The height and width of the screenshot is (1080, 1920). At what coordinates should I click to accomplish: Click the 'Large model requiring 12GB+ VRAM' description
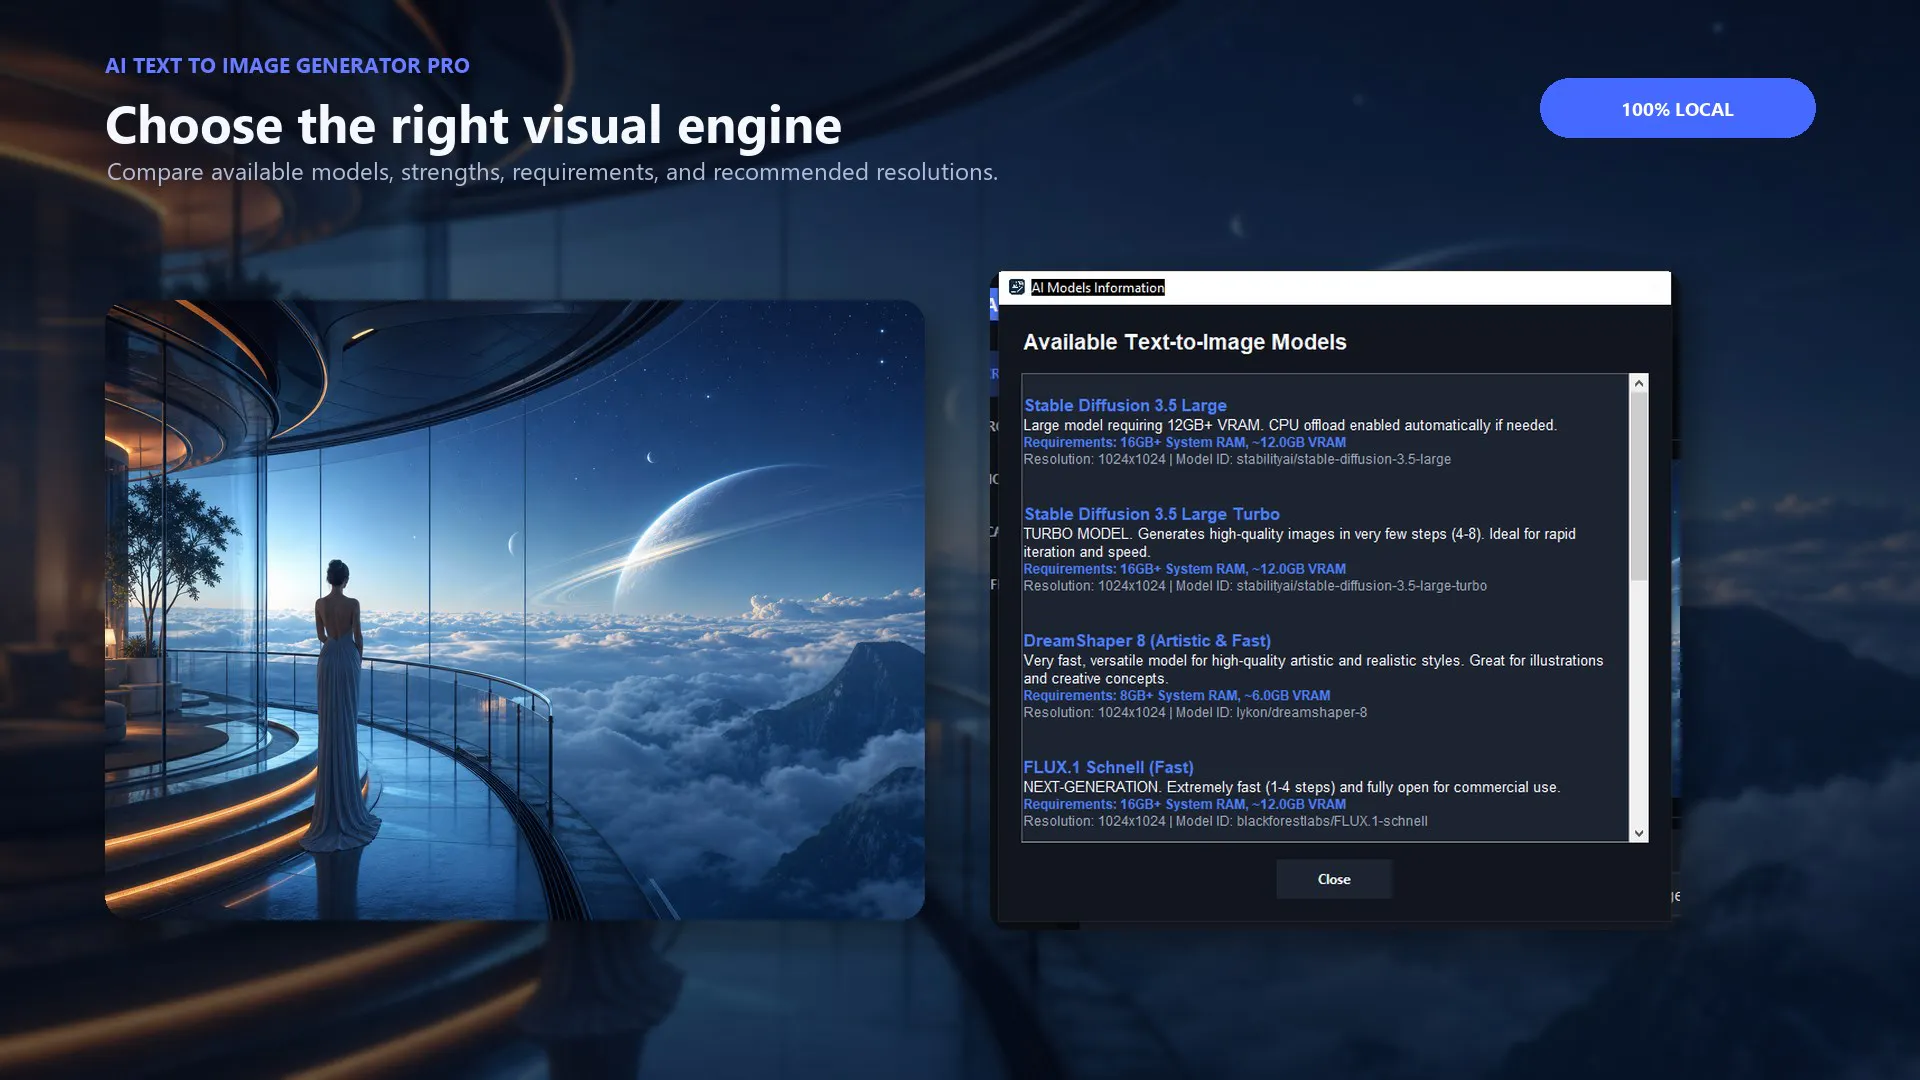[1290, 425]
